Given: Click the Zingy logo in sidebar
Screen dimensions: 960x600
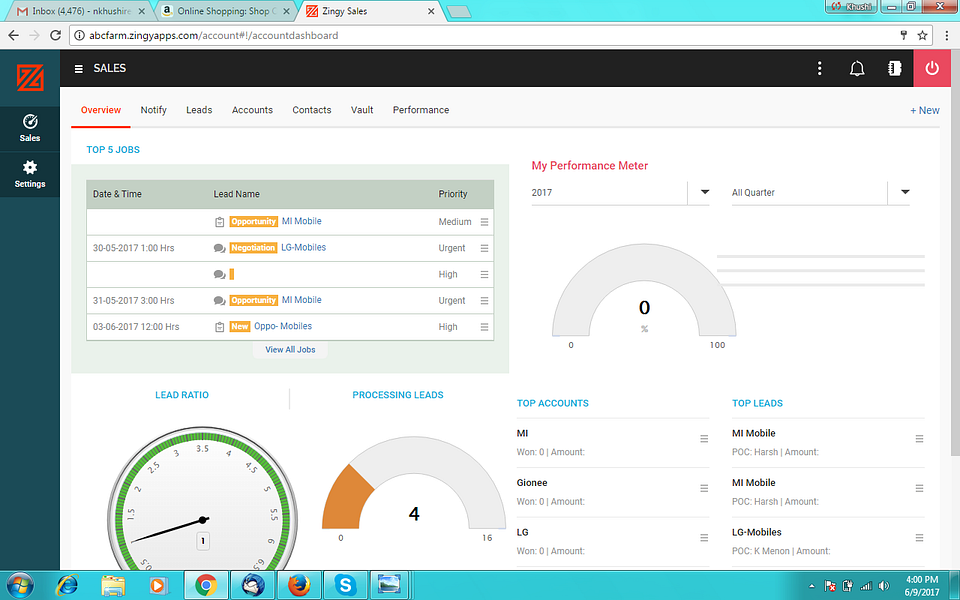Looking at the screenshot, I should click(30, 77).
